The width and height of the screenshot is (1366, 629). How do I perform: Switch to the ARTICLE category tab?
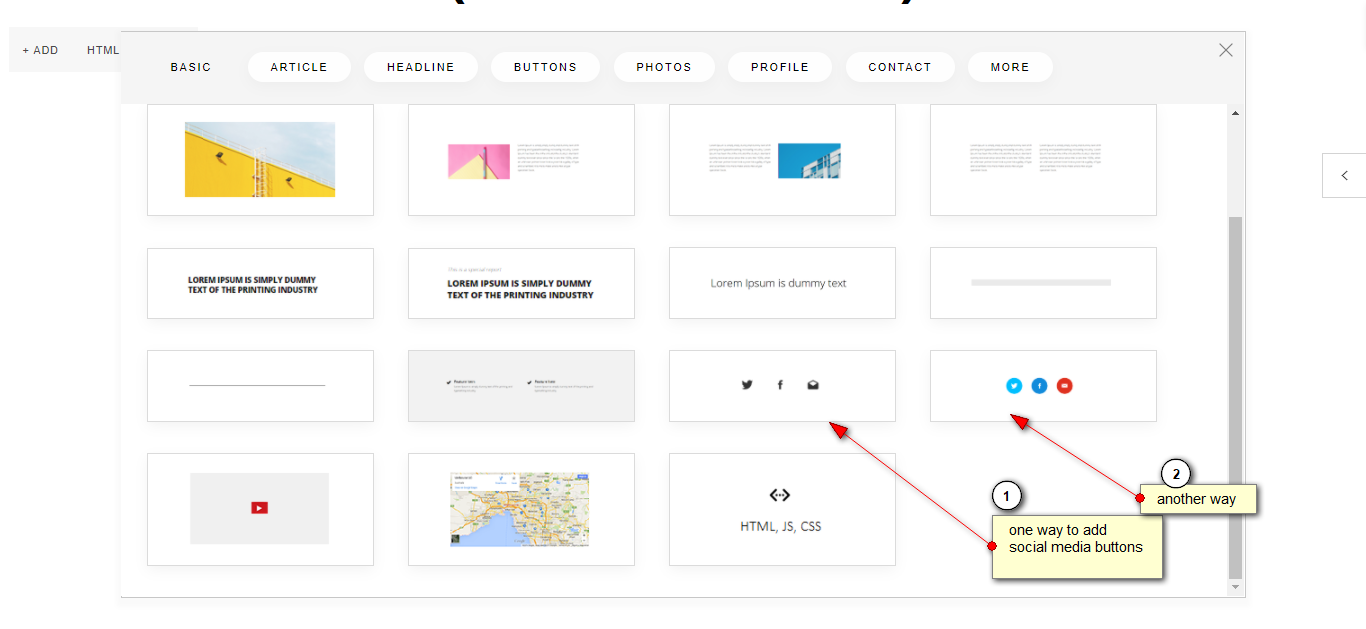(x=299, y=67)
